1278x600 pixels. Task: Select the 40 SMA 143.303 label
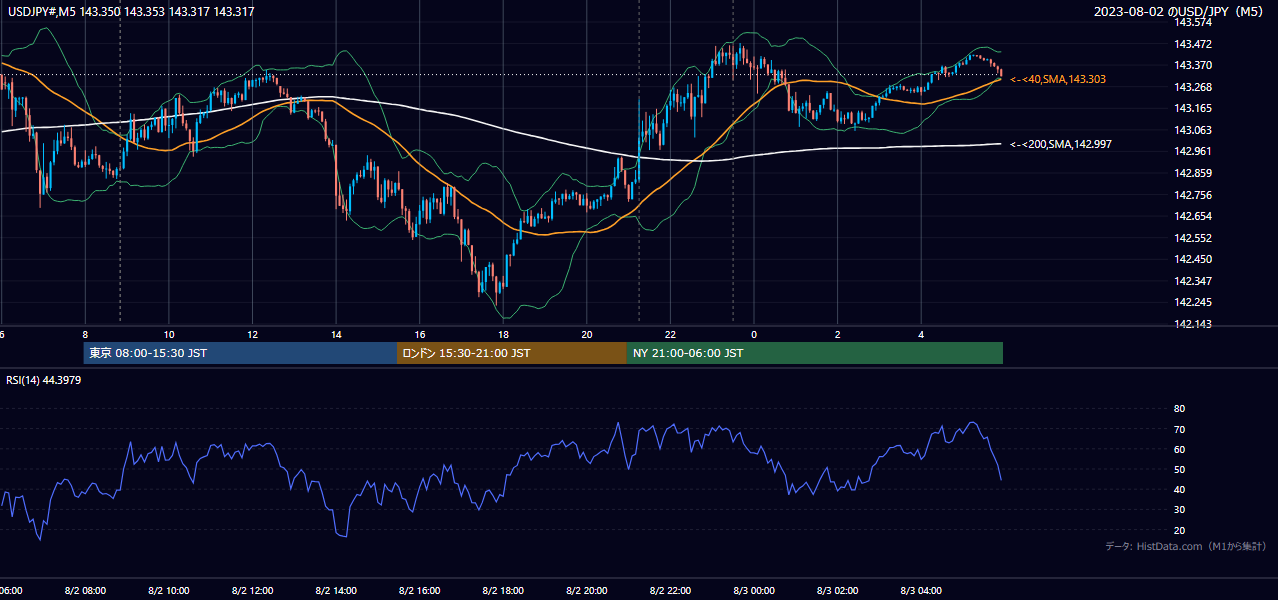point(1058,79)
